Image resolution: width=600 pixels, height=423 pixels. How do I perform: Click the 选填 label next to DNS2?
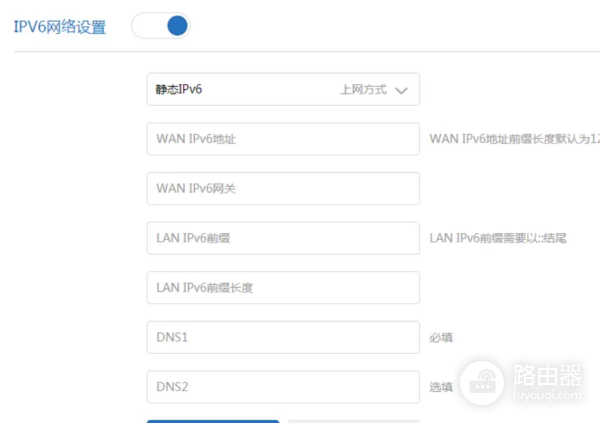pos(441,388)
